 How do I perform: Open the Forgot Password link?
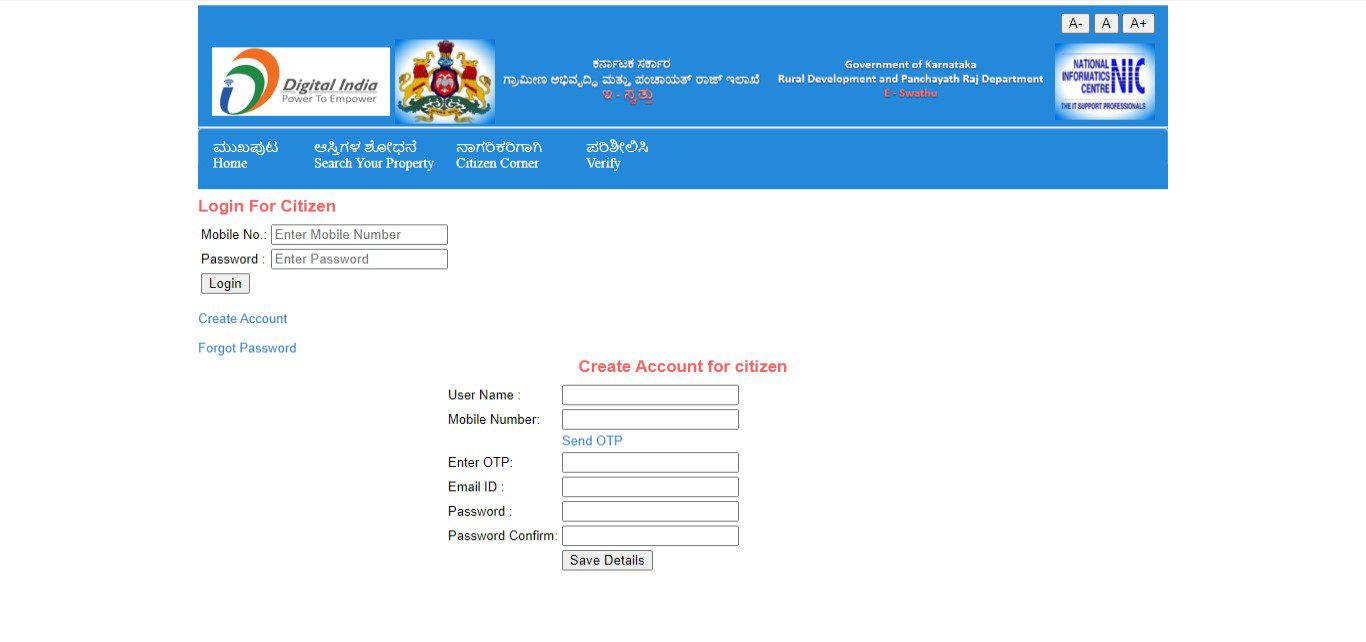pos(247,347)
